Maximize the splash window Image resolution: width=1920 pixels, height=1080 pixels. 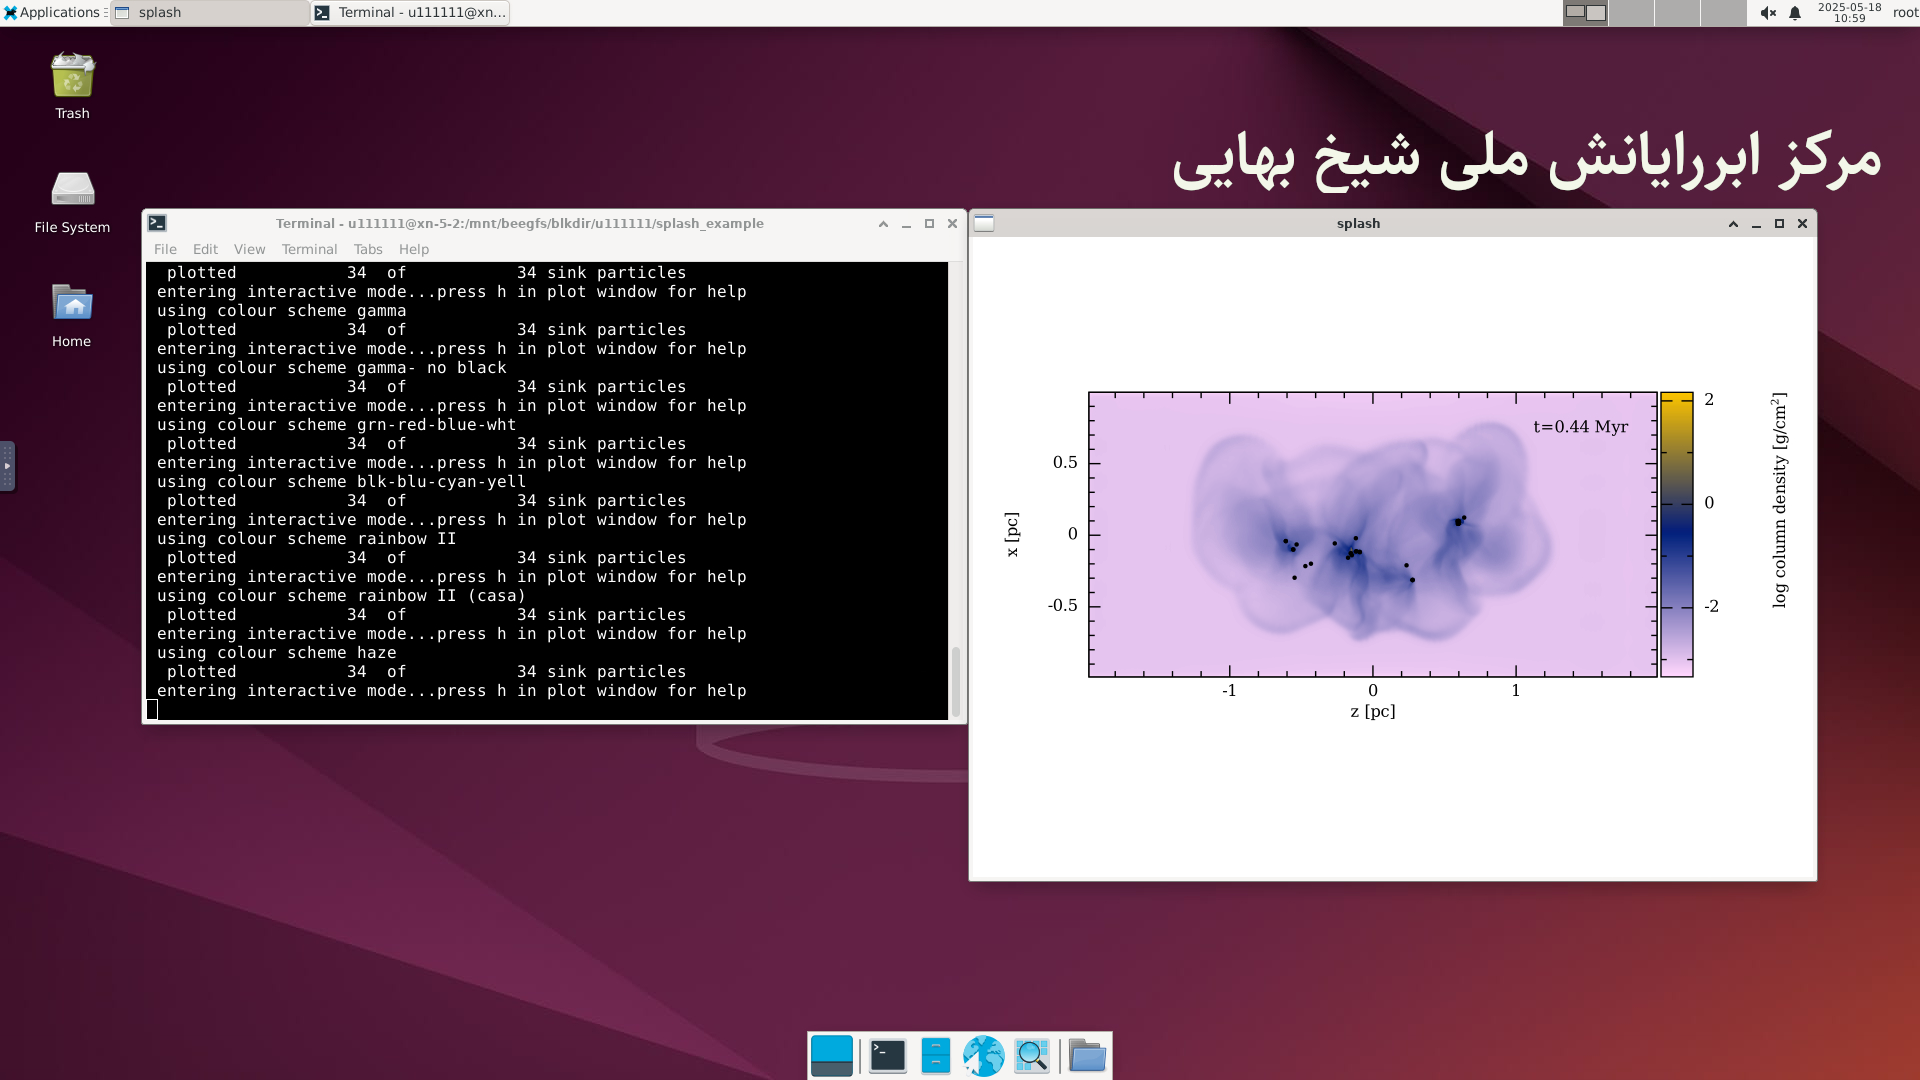pos(1779,224)
